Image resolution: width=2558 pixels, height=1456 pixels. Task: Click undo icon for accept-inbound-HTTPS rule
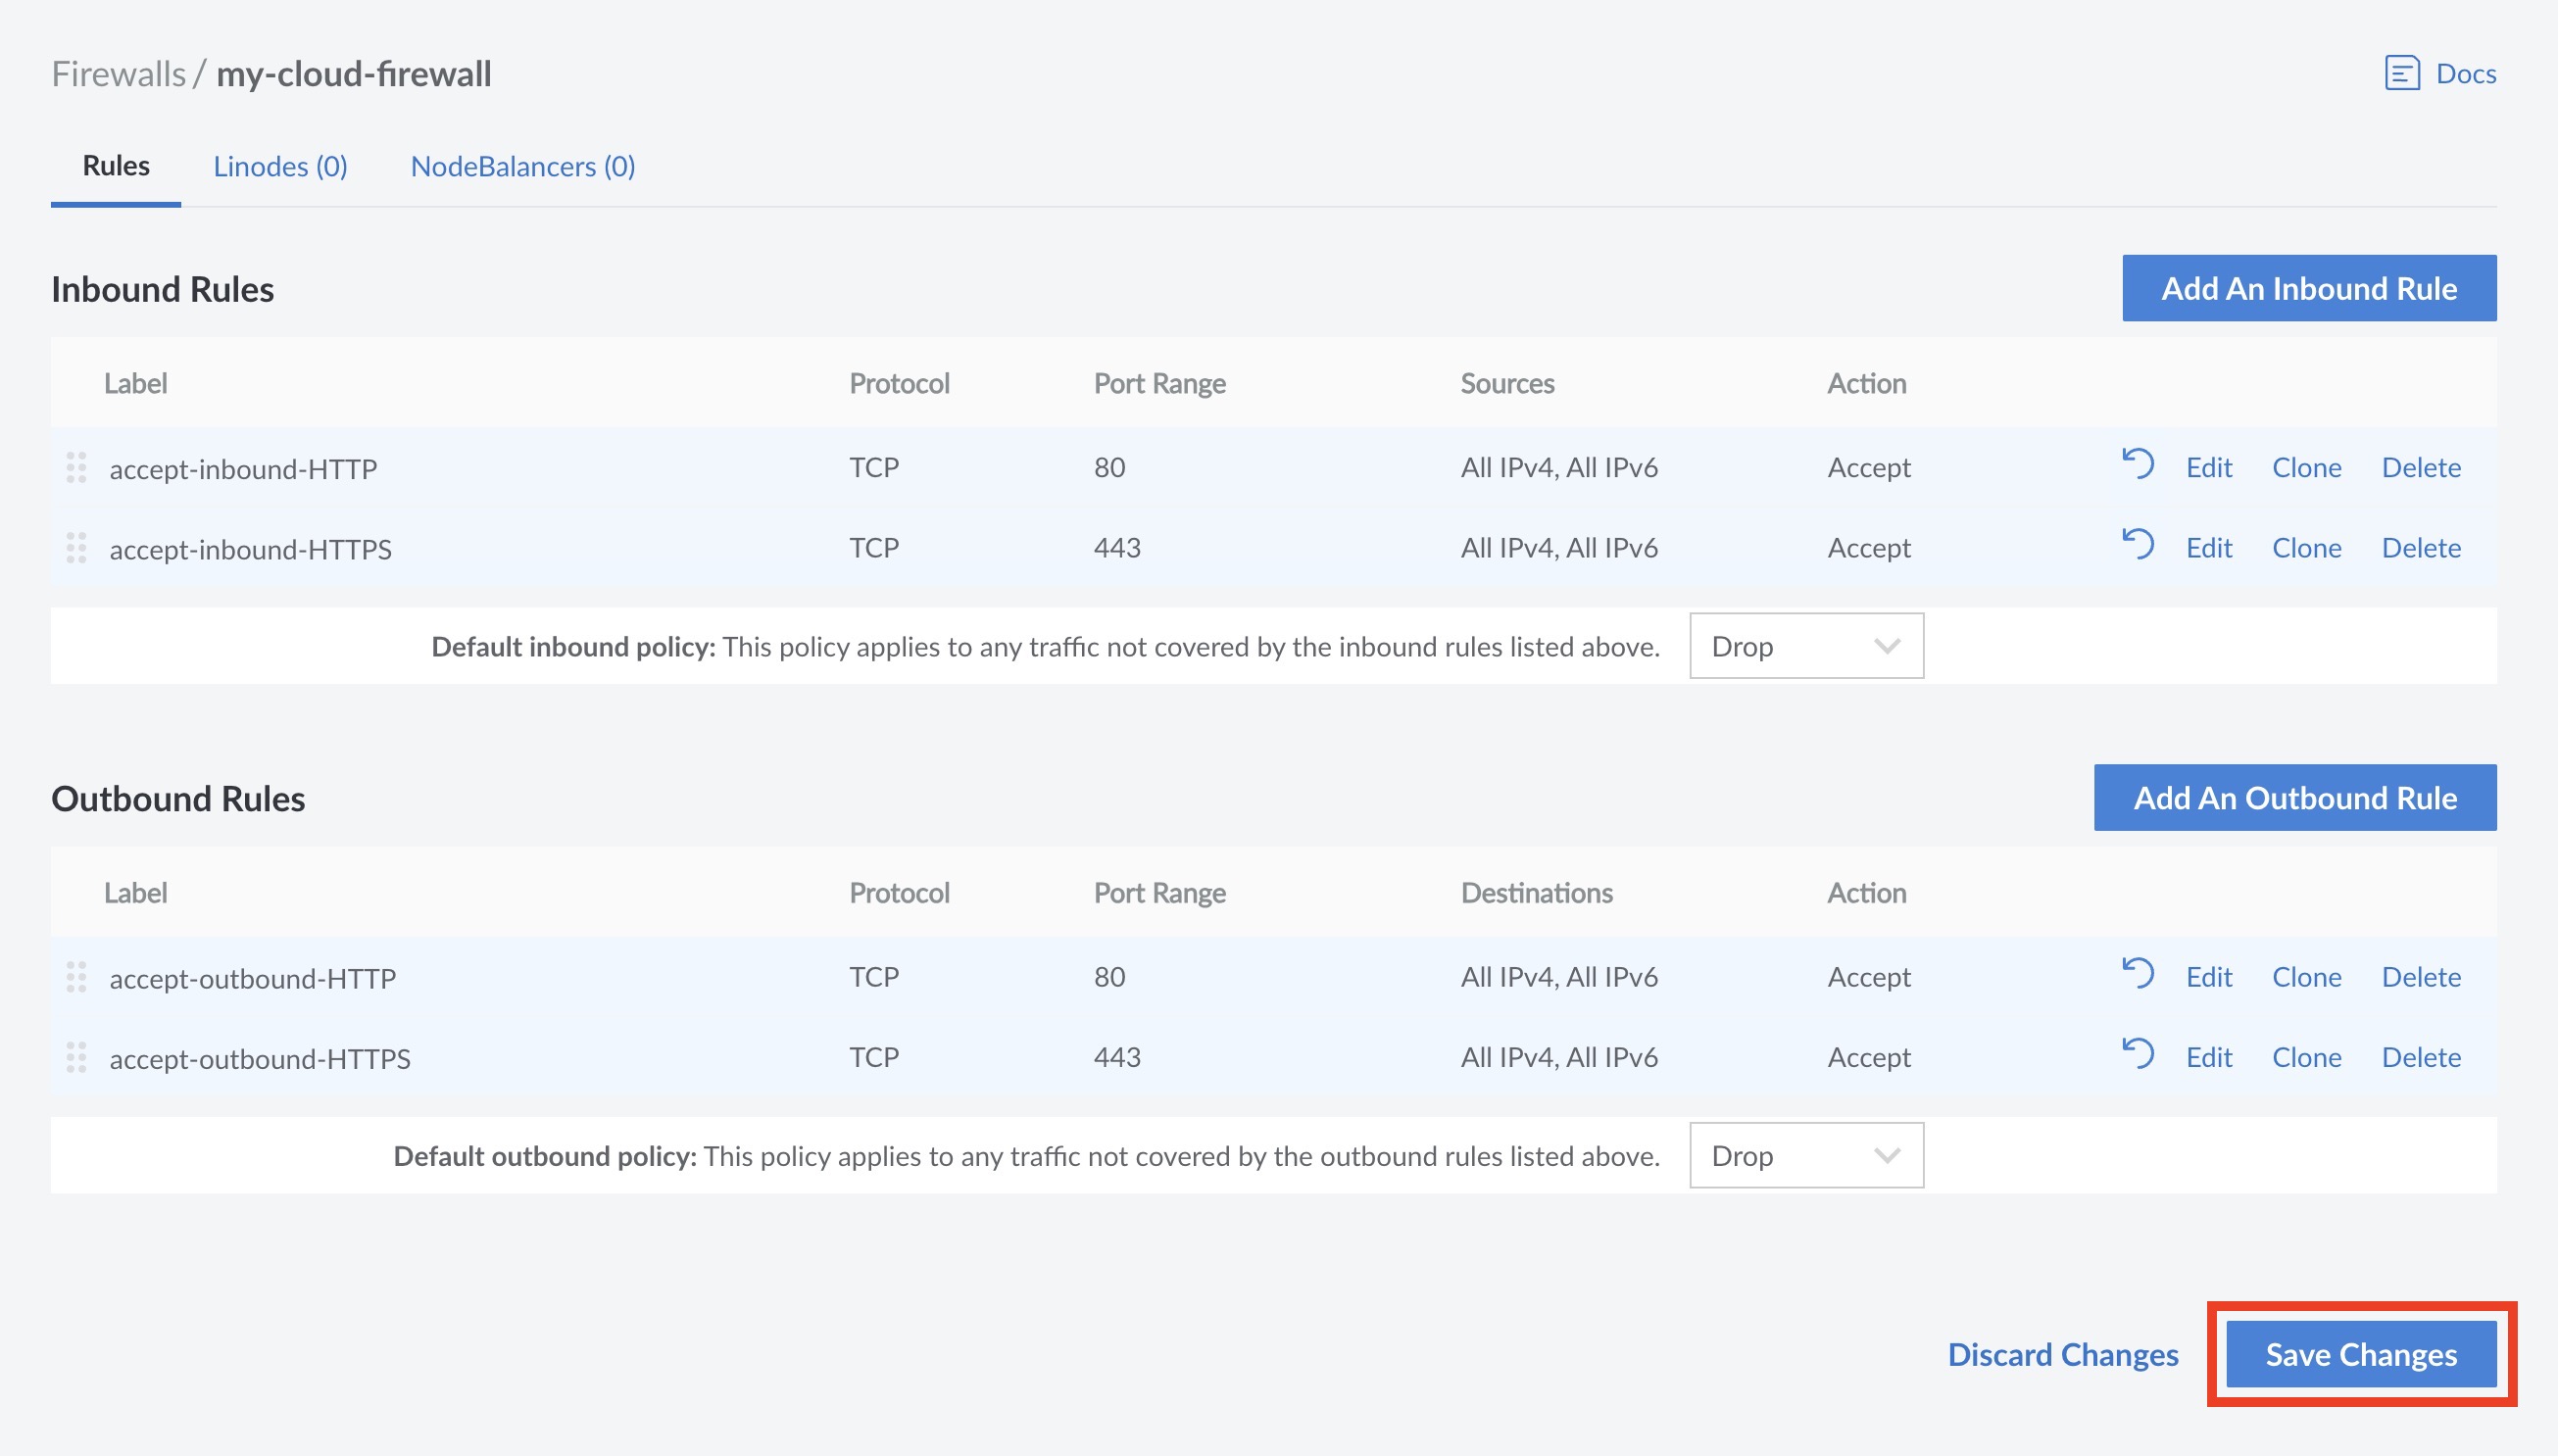[2137, 545]
